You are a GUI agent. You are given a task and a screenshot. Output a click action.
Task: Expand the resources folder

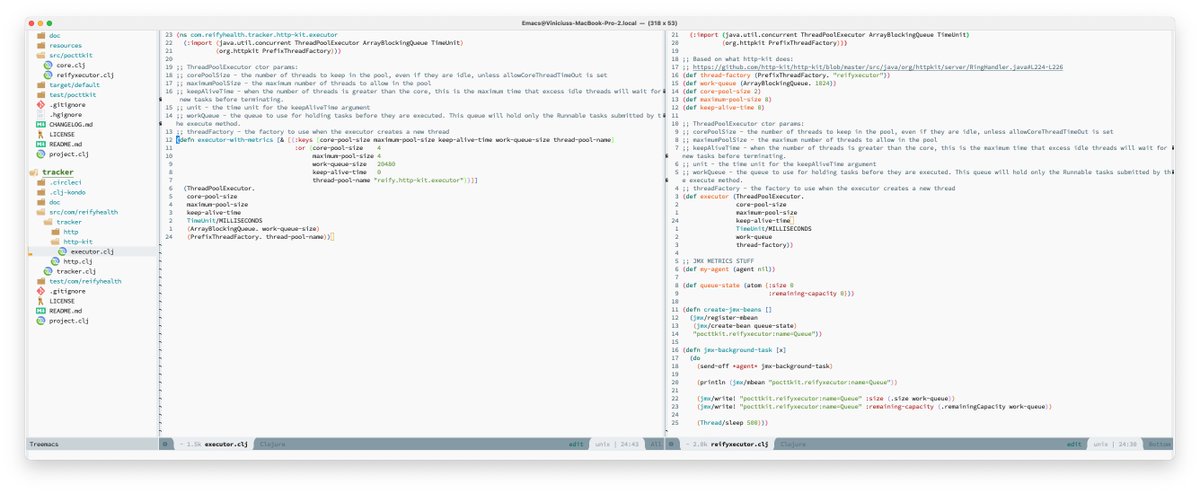(x=65, y=45)
